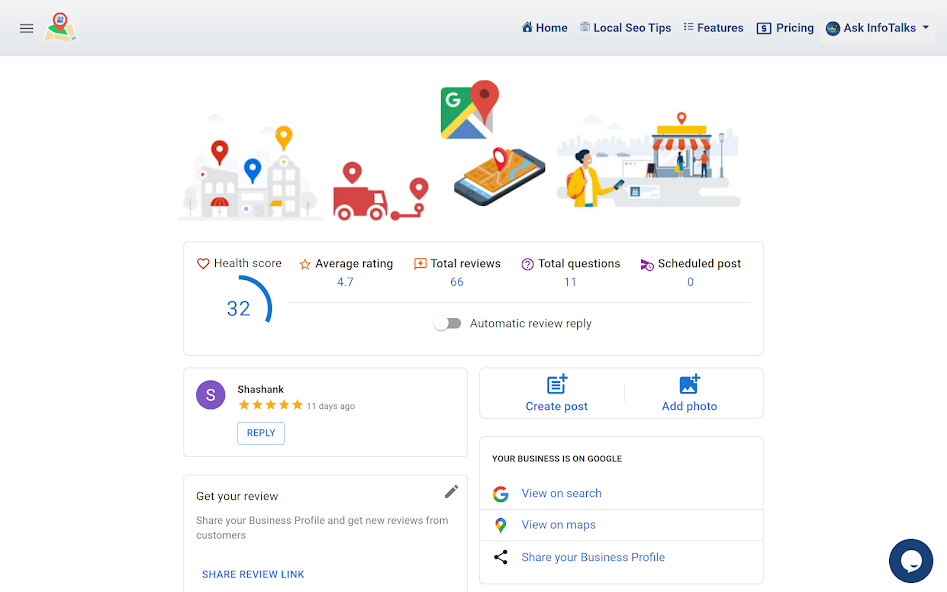Enable the Automatic review reply toggle
This screenshot has height=592, width=947.
[448, 324]
